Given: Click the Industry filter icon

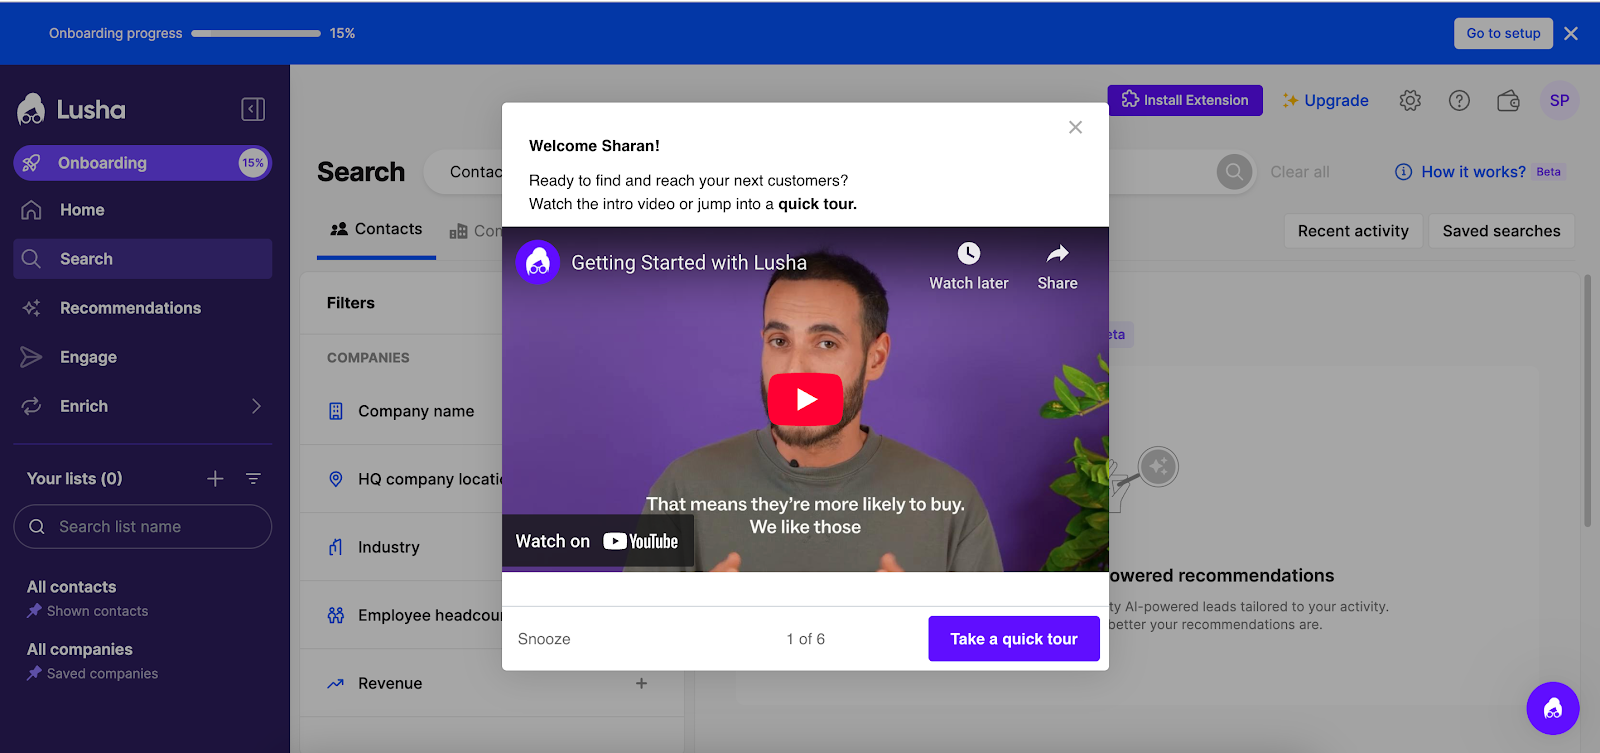Looking at the screenshot, I should tap(336, 547).
